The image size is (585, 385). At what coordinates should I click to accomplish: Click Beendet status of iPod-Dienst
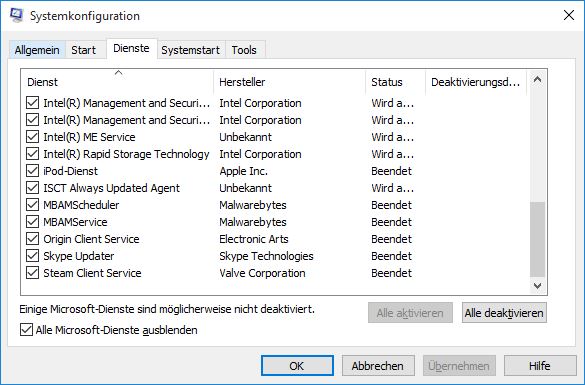click(x=391, y=171)
